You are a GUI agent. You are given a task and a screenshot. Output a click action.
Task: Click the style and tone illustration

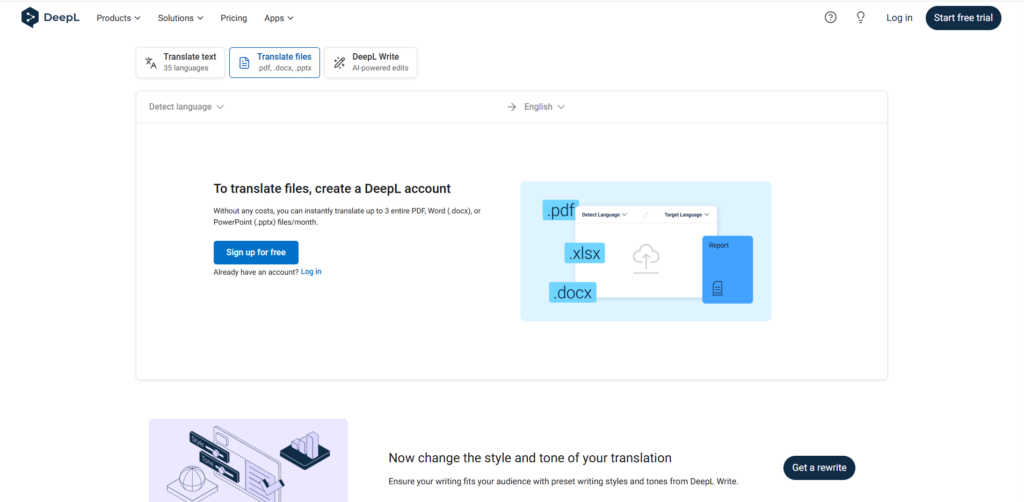[248, 460]
